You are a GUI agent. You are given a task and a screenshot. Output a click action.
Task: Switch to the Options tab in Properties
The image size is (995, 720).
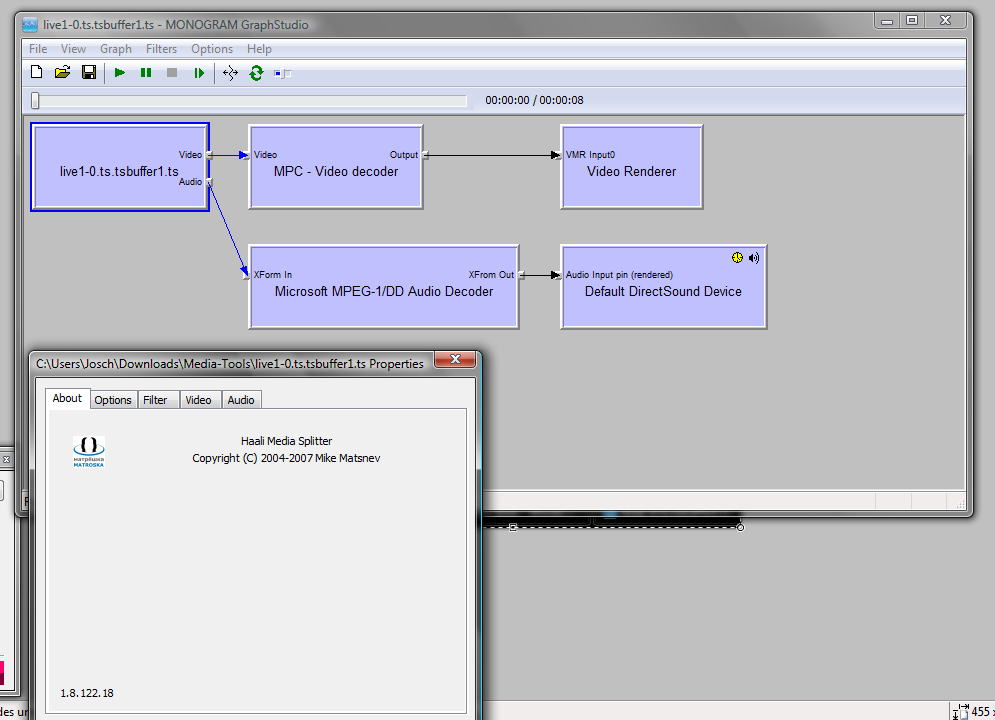pyautogui.click(x=113, y=400)
